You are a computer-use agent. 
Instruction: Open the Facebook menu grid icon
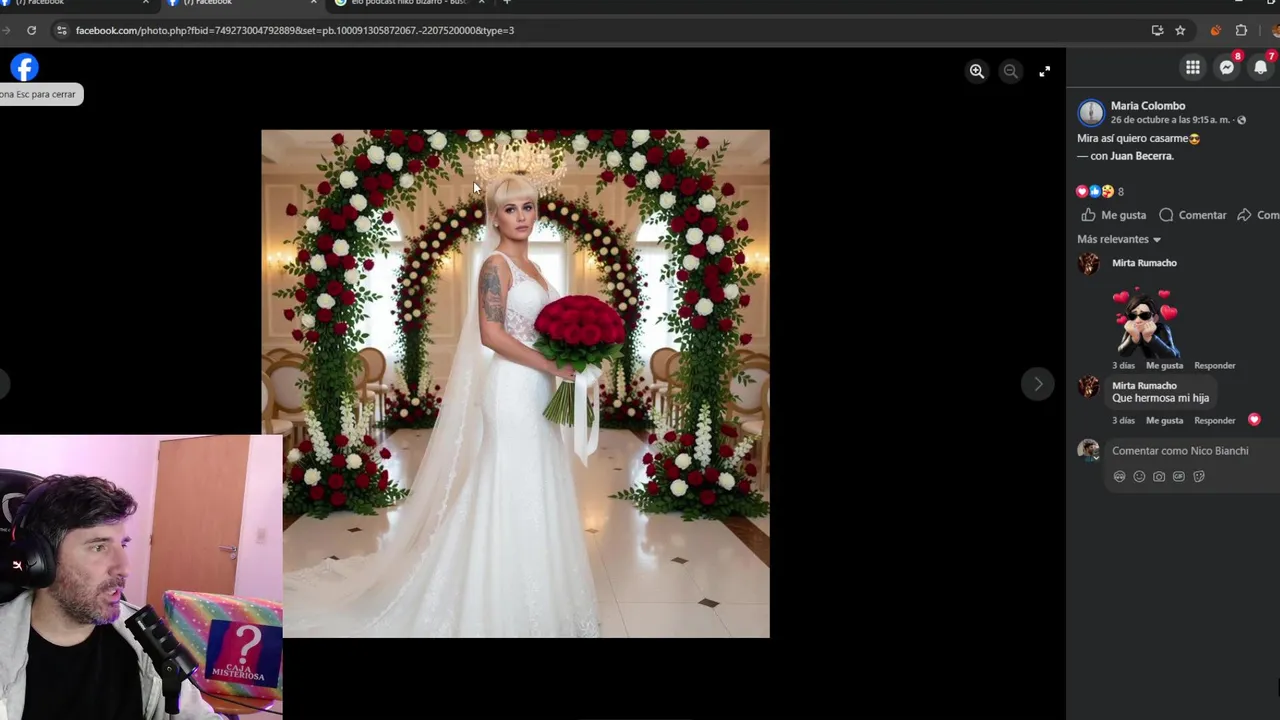point(1193,68)
